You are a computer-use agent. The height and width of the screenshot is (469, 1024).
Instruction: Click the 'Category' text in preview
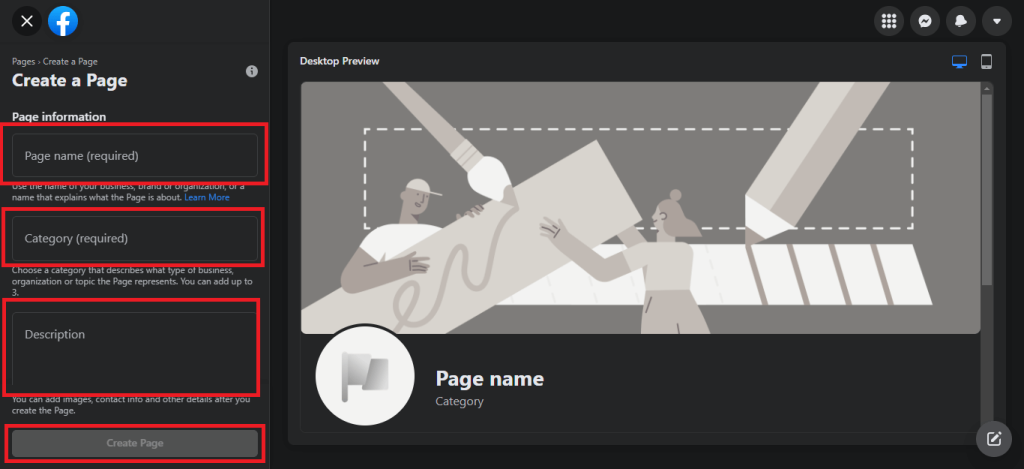pos(459,401)
